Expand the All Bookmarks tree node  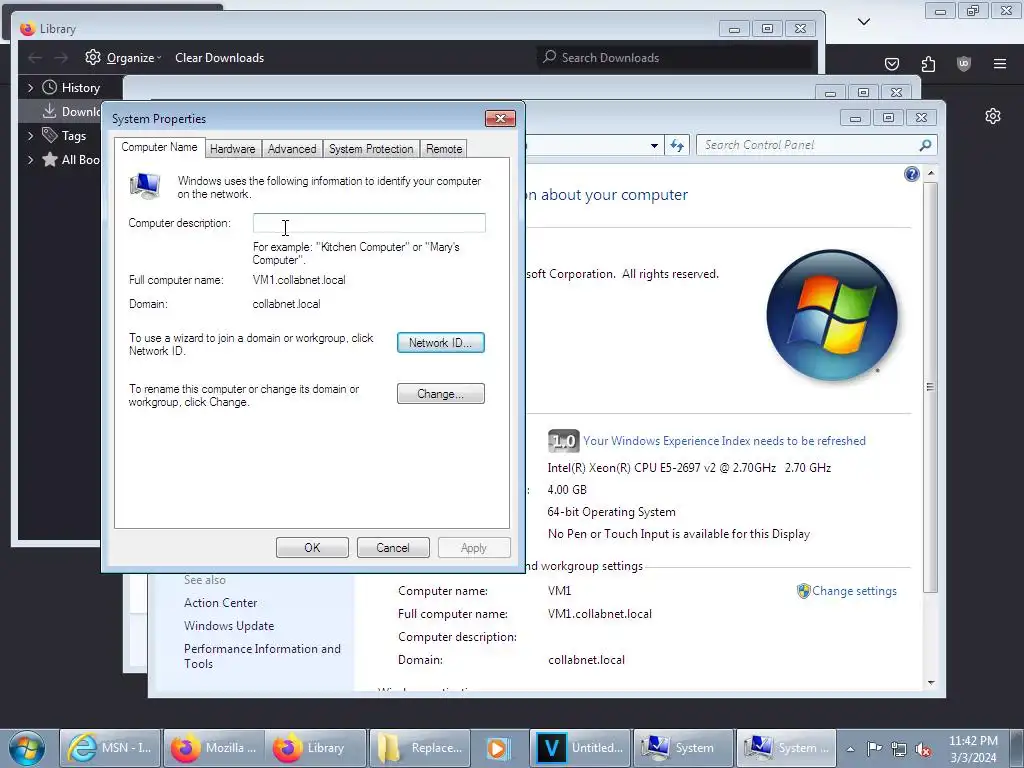pos(30,159)
